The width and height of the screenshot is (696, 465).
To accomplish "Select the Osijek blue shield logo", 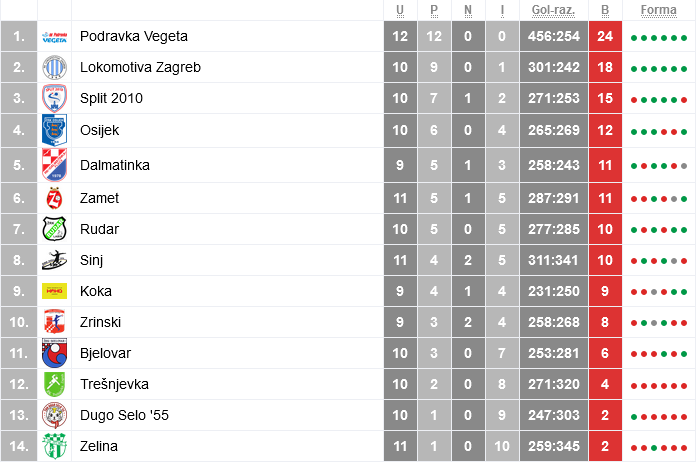I will coord(54,130).
